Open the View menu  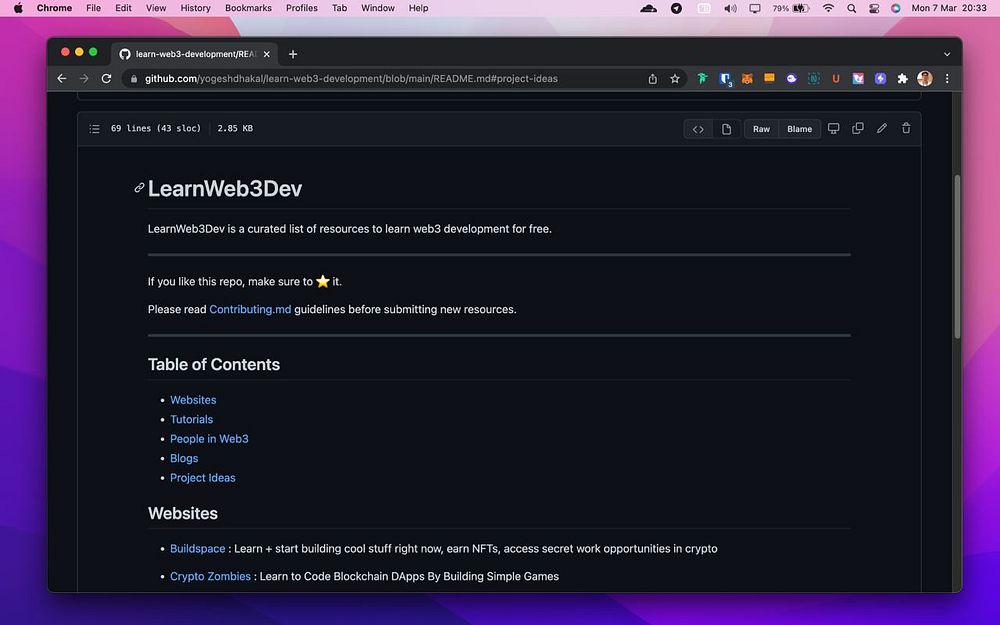156,8
